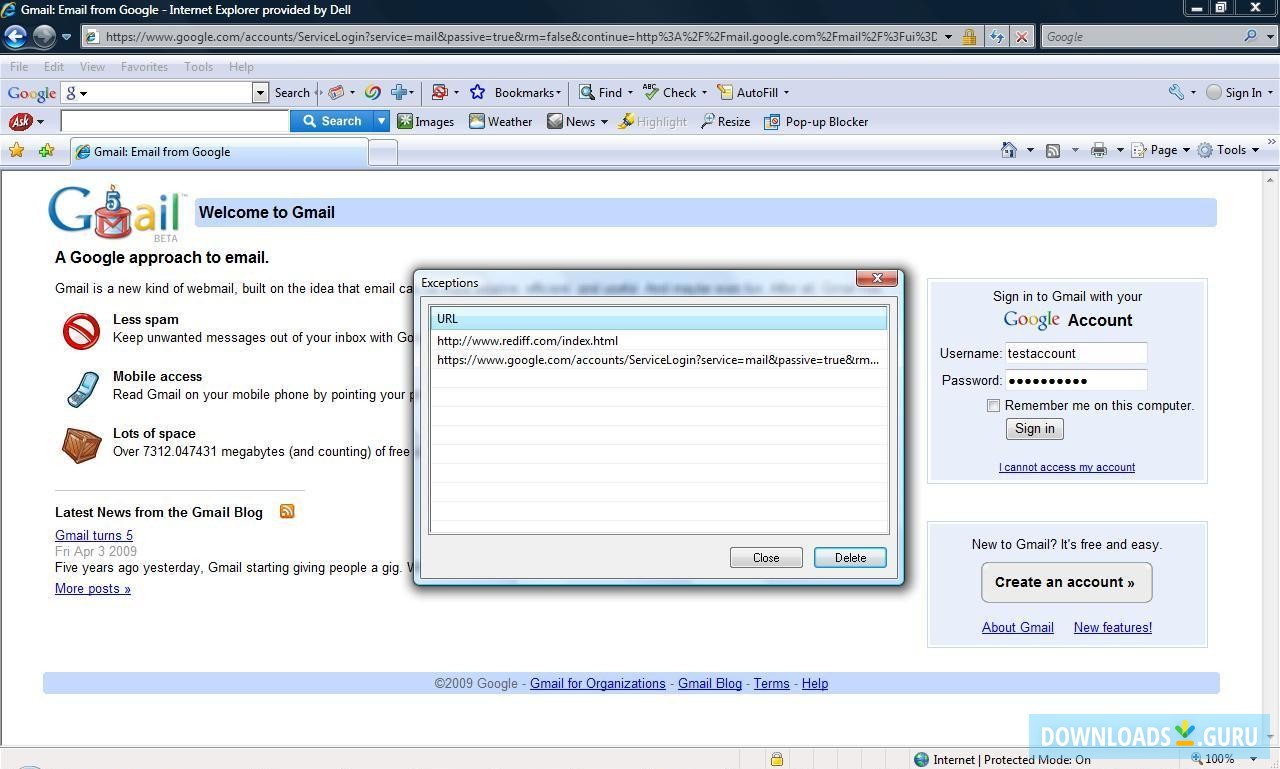Screen dimensions: 1280x769
Task: Open the Recent Pages dropdown beside Forward
Action: tap(66, 37)
